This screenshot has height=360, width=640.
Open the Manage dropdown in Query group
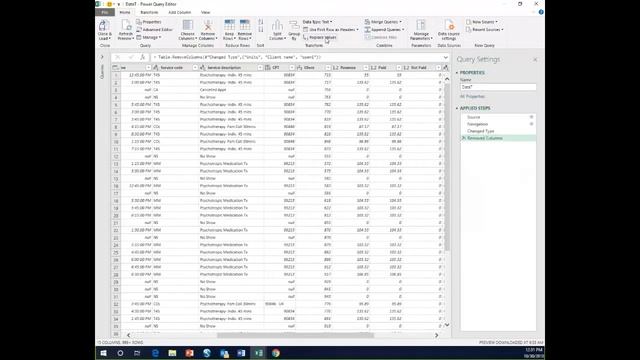point(149,38)
